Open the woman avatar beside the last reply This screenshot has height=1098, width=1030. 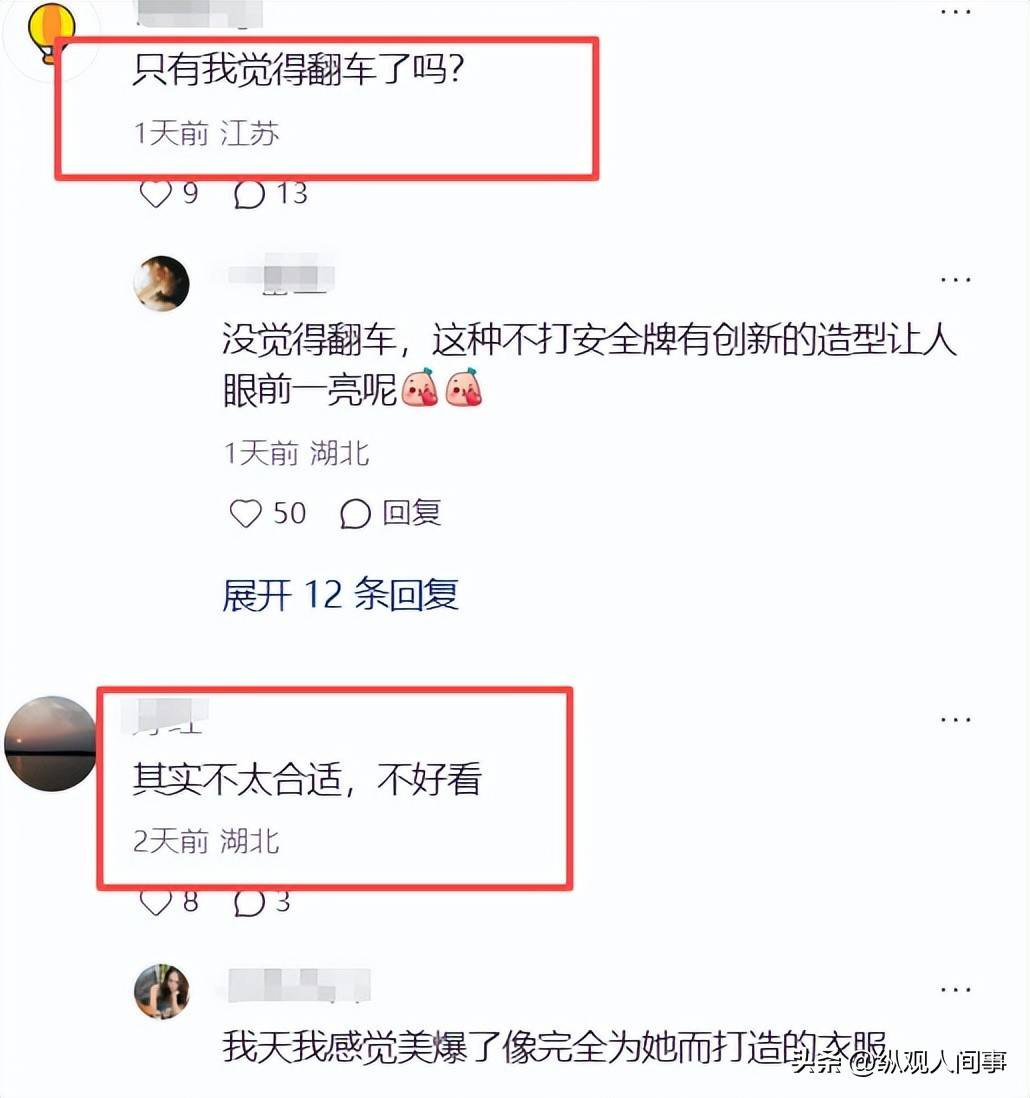pyautogui.click(x=162, y=992)
